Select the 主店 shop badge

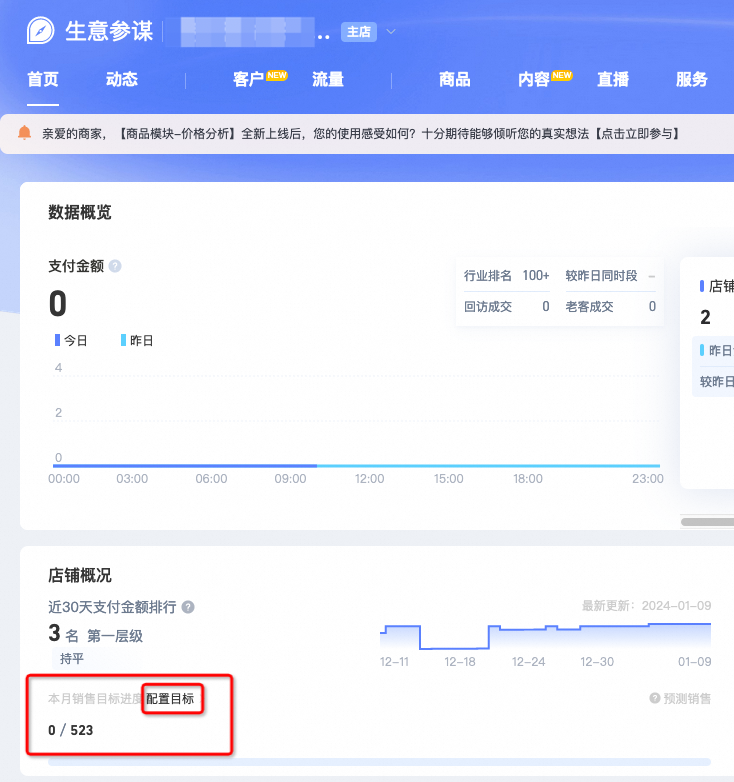(359, 32)
